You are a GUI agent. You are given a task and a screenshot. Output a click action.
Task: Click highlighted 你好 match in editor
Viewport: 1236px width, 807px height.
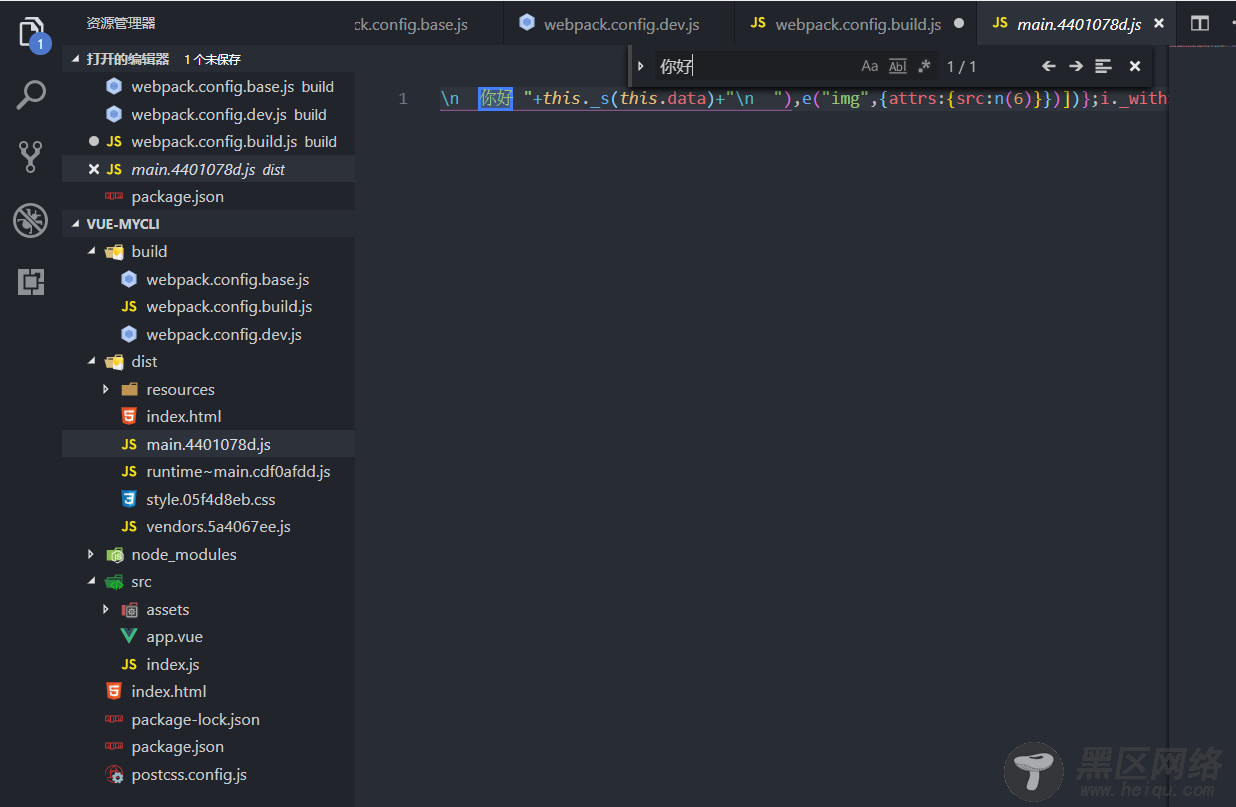pos(495,98)
